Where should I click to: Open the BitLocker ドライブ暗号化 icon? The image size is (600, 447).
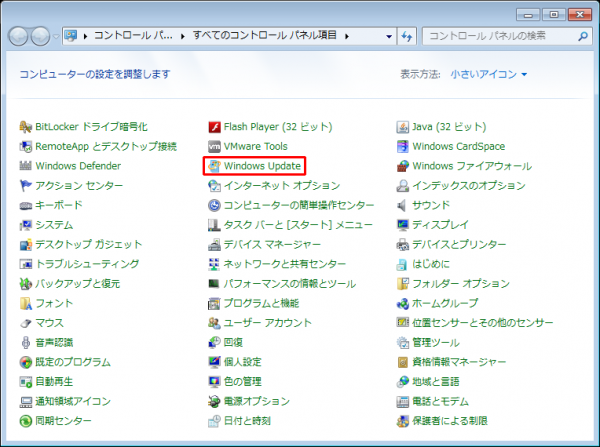tap(25, 127)
